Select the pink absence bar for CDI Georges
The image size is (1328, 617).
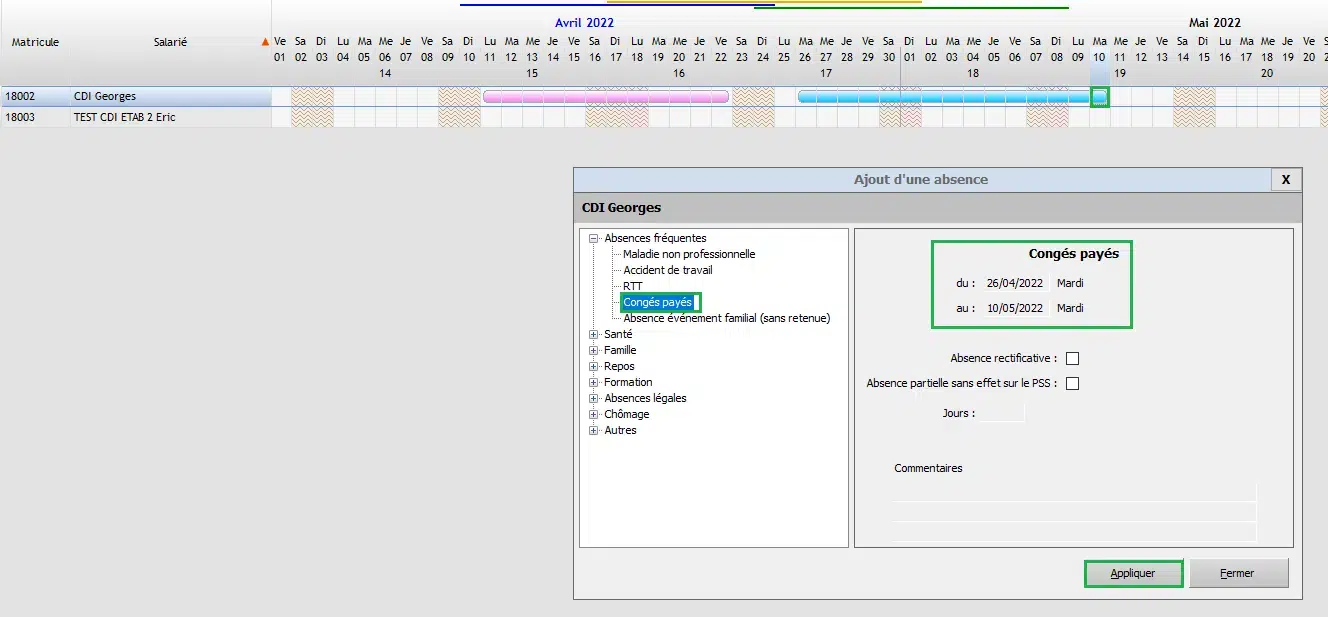coord(605,97)
